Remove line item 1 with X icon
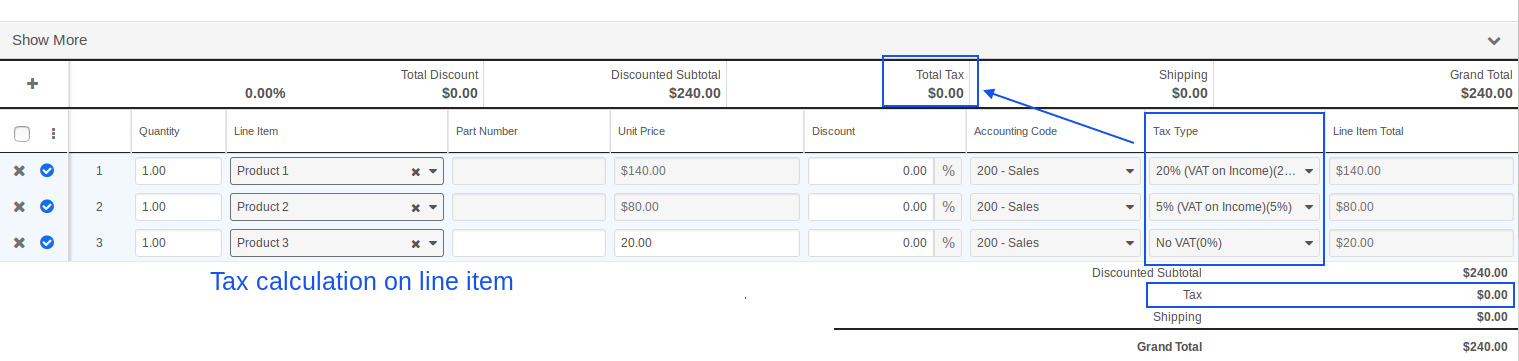Viewport: 1519px width, 361px height. (x=19, y=171)
